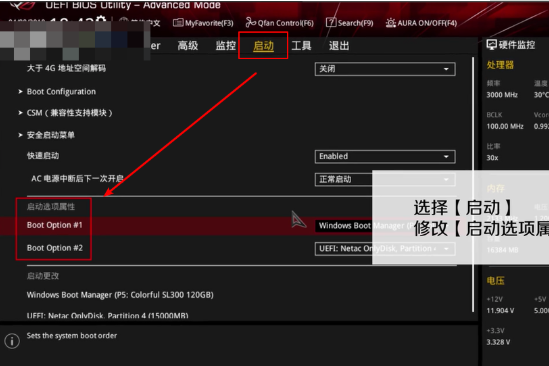This screenshot has height=366, width=549.
Task: Select AC 电源中断后下一次开启 label
Action: pos(77,179)
